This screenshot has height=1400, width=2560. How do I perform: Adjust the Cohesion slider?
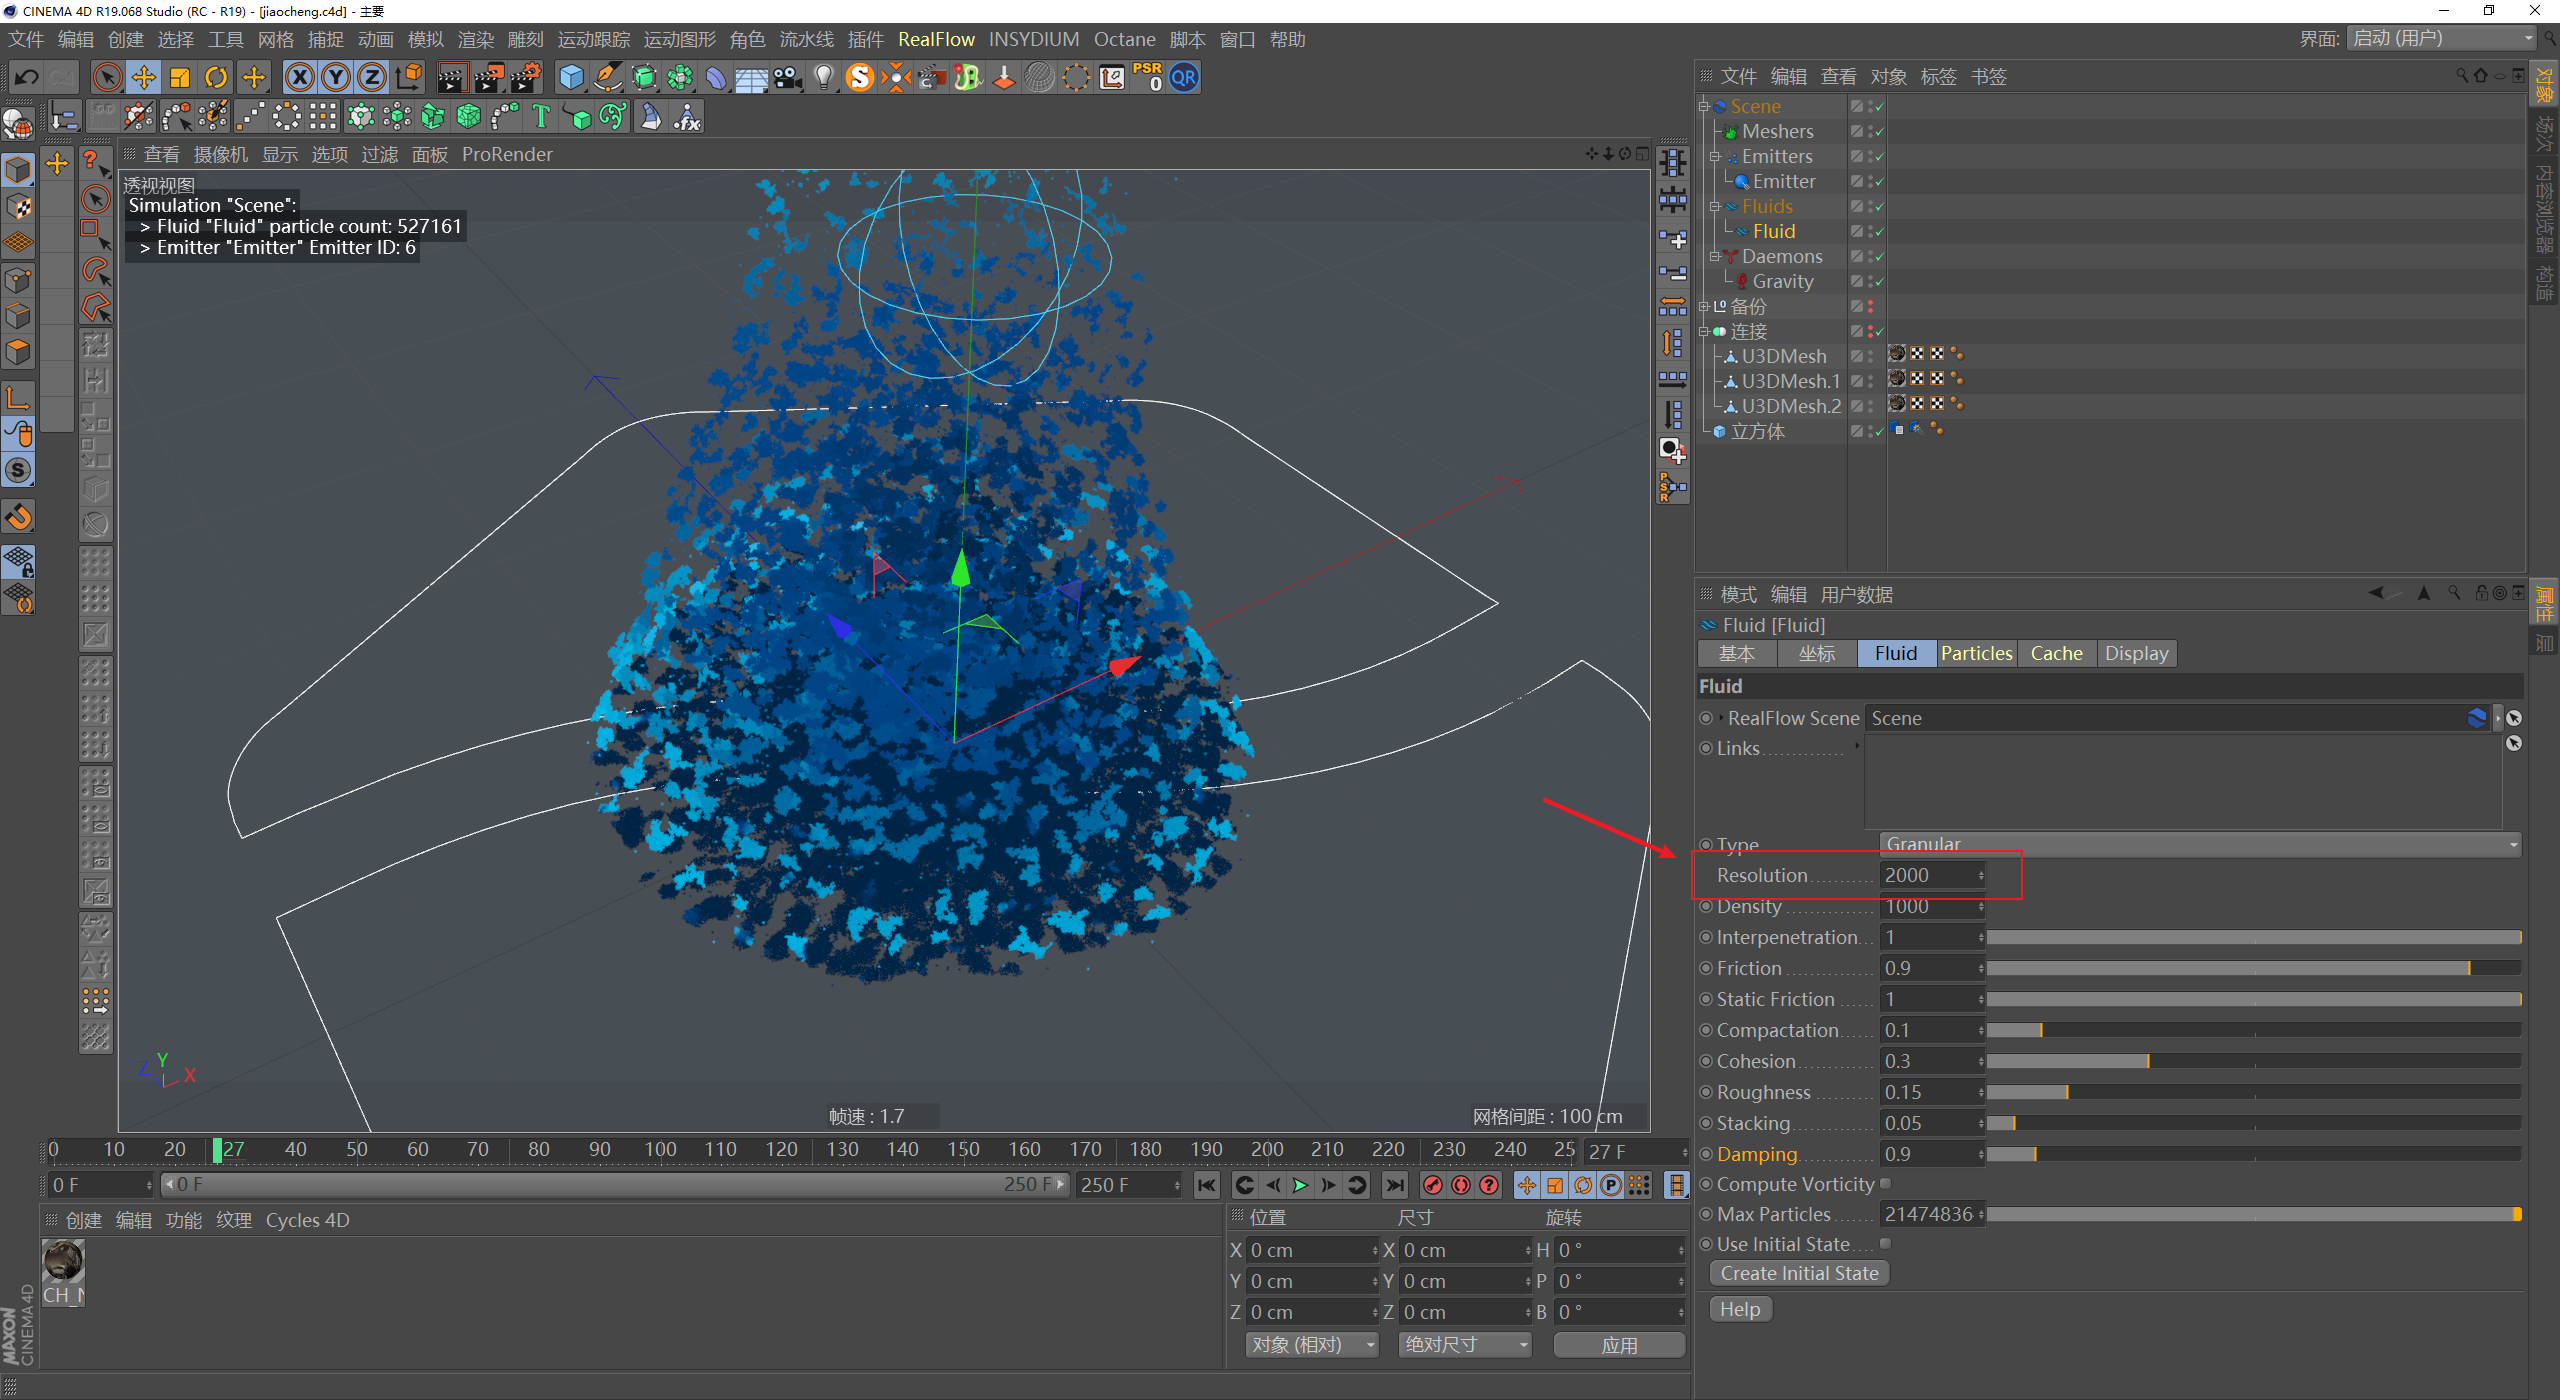point(2148,1061)
